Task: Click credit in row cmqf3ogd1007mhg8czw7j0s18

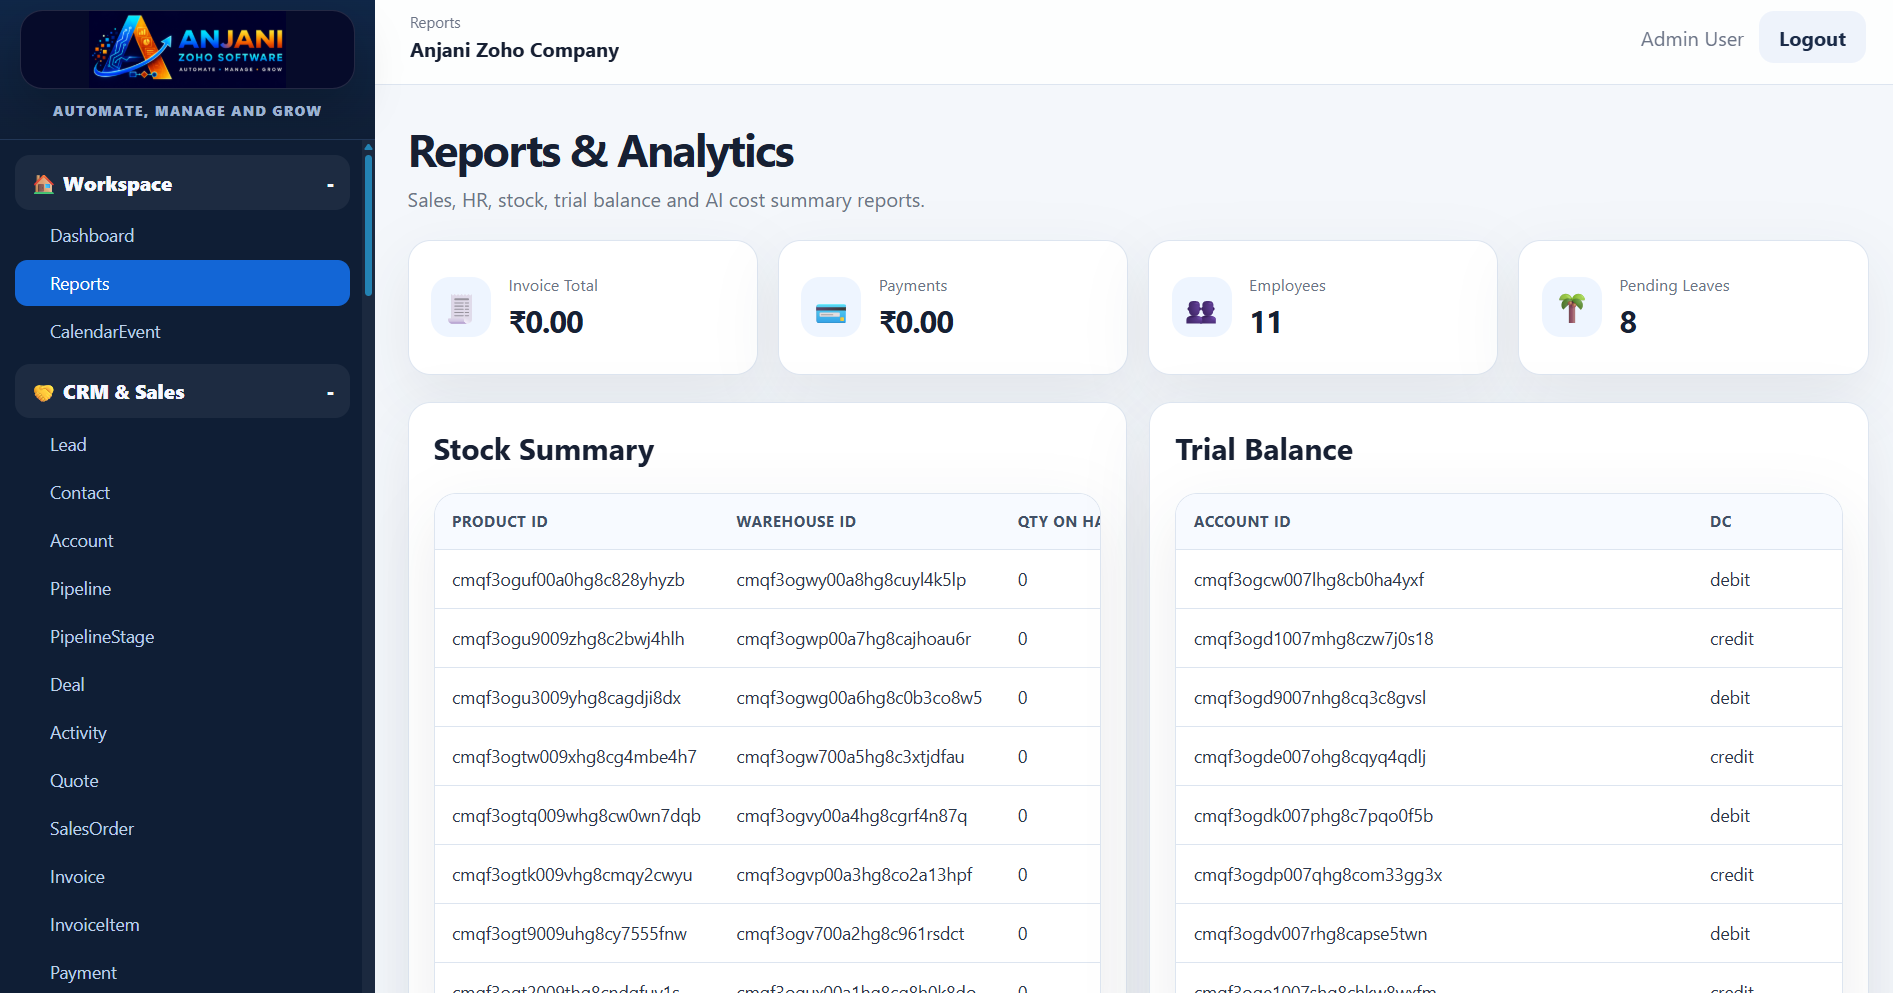Action: click(x=1732, y=639)
